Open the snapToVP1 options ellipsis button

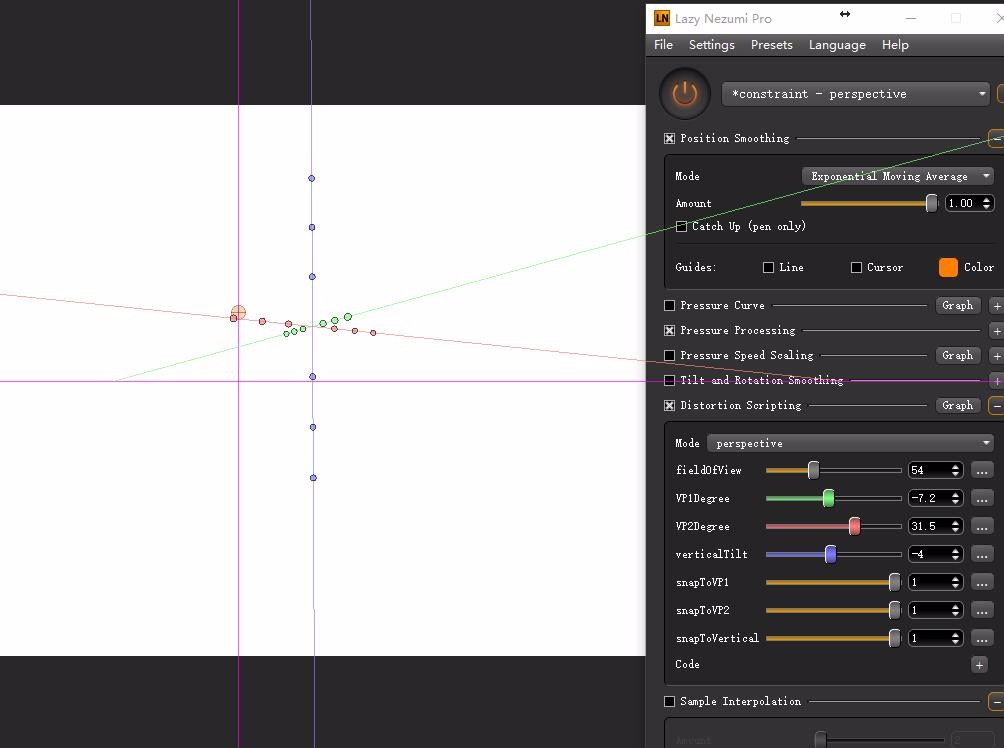pyautogui.click(x=982, y=582)
